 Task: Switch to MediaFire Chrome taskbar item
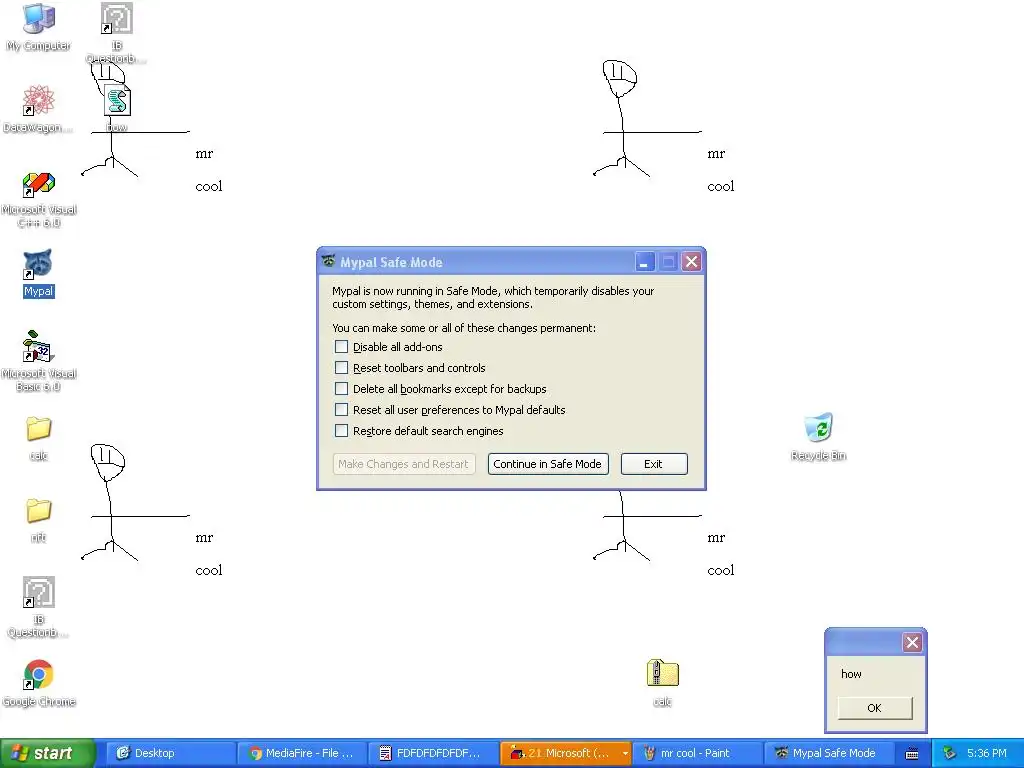[300, 753]
